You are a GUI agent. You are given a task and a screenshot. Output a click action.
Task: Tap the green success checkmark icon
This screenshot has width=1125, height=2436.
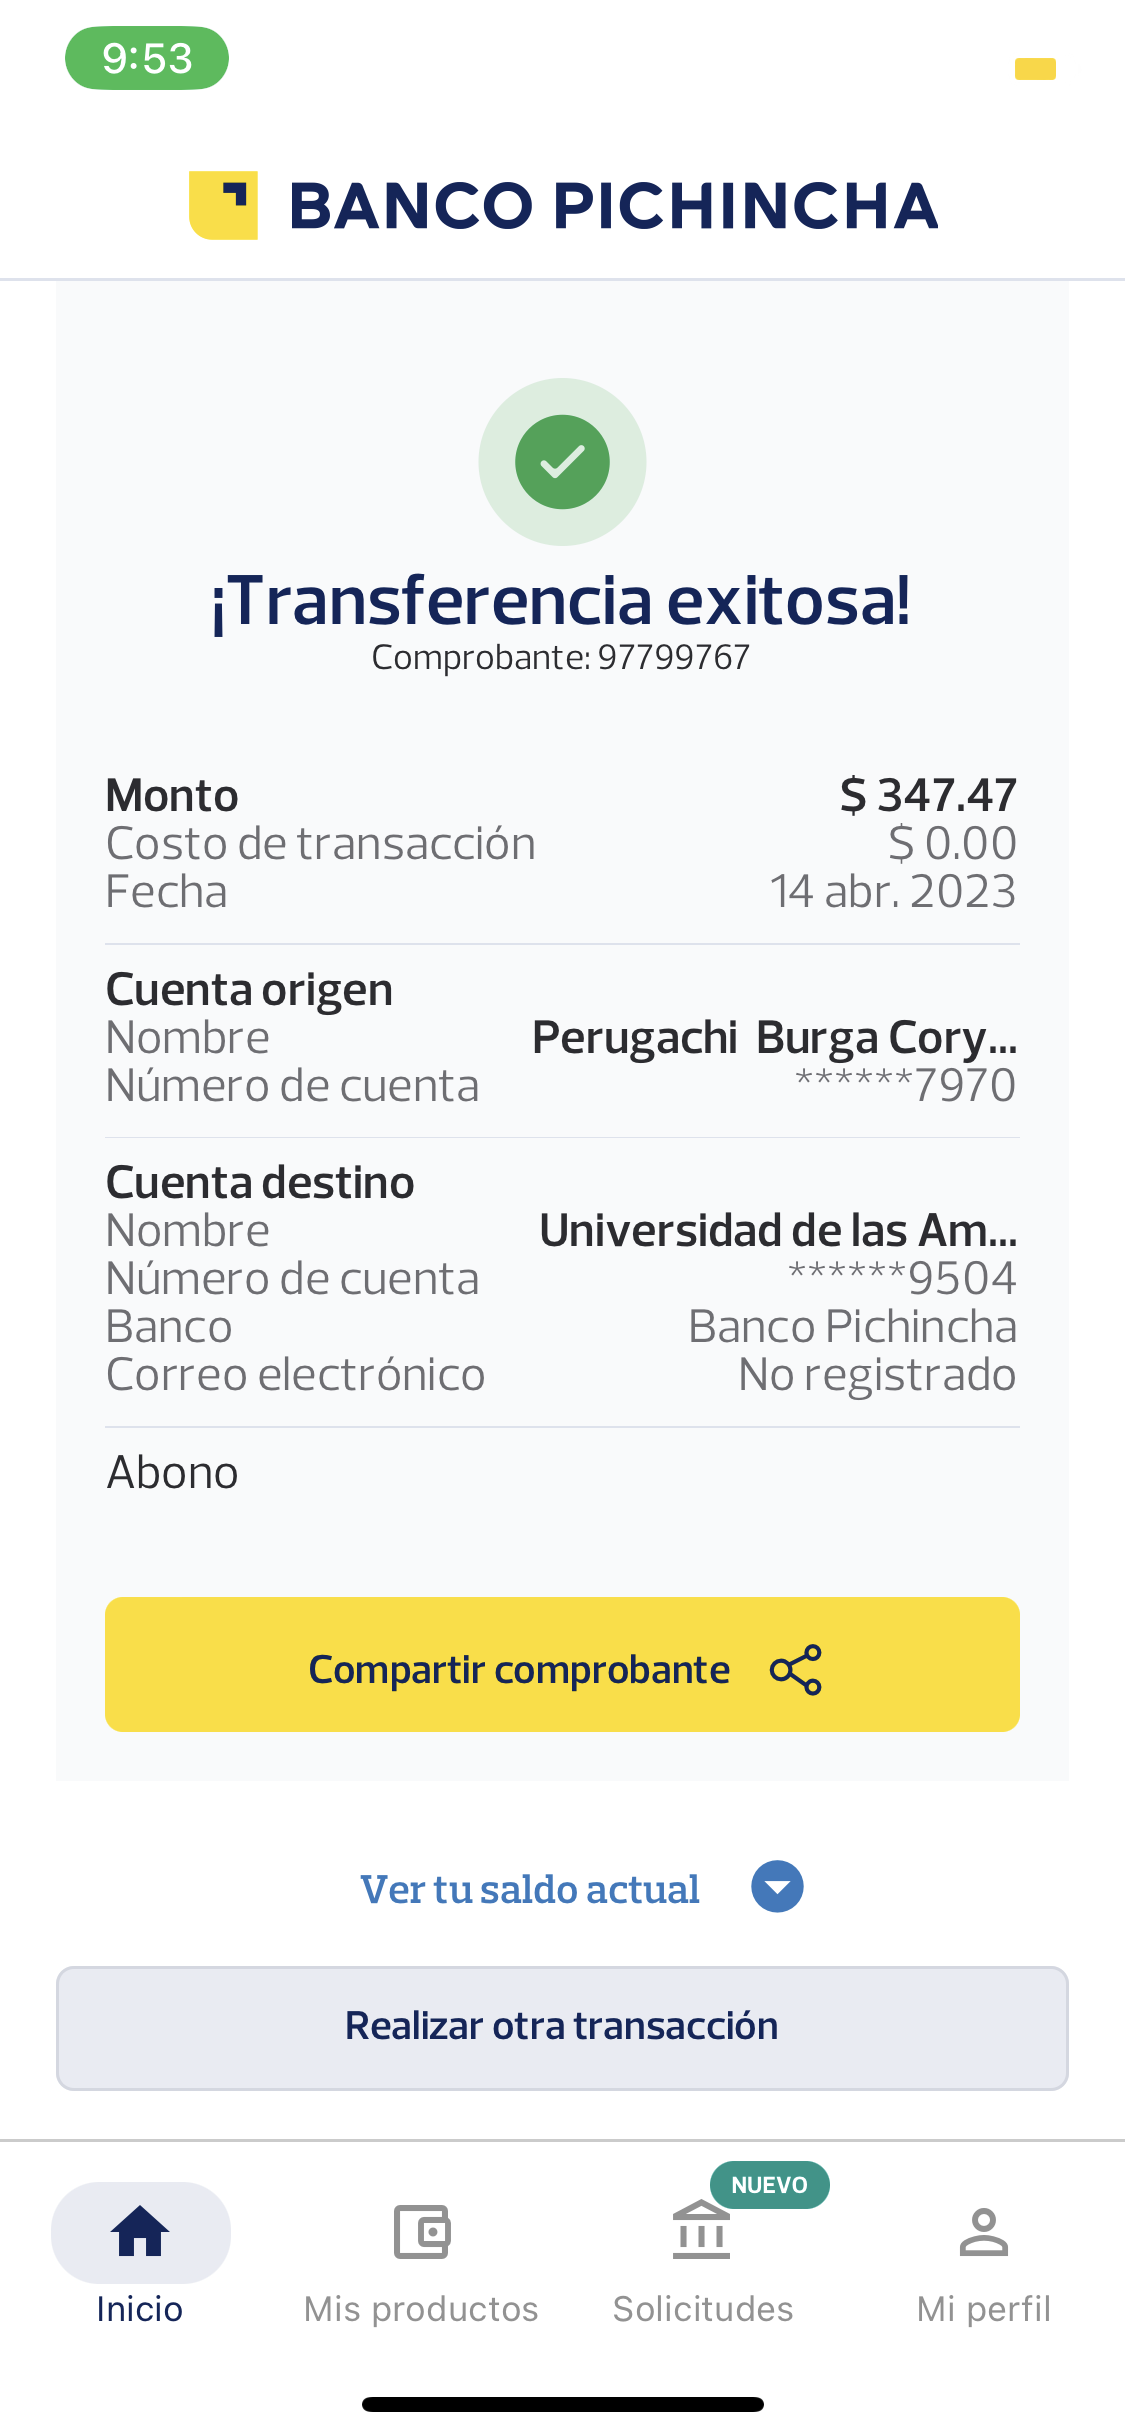562,462
